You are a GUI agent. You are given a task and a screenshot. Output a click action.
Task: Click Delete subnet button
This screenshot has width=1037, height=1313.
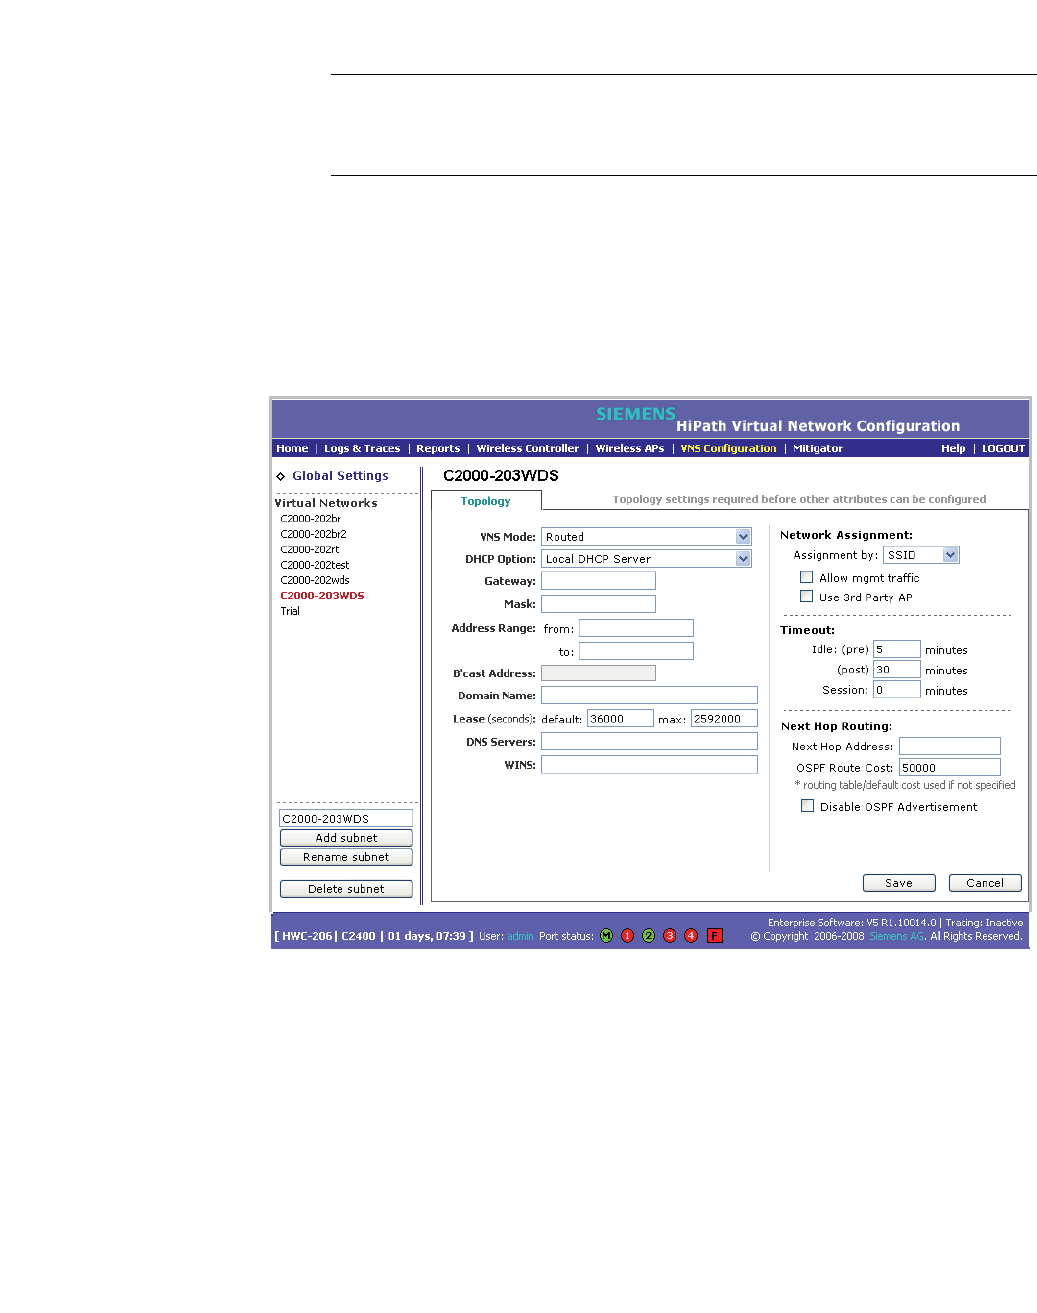346,889
